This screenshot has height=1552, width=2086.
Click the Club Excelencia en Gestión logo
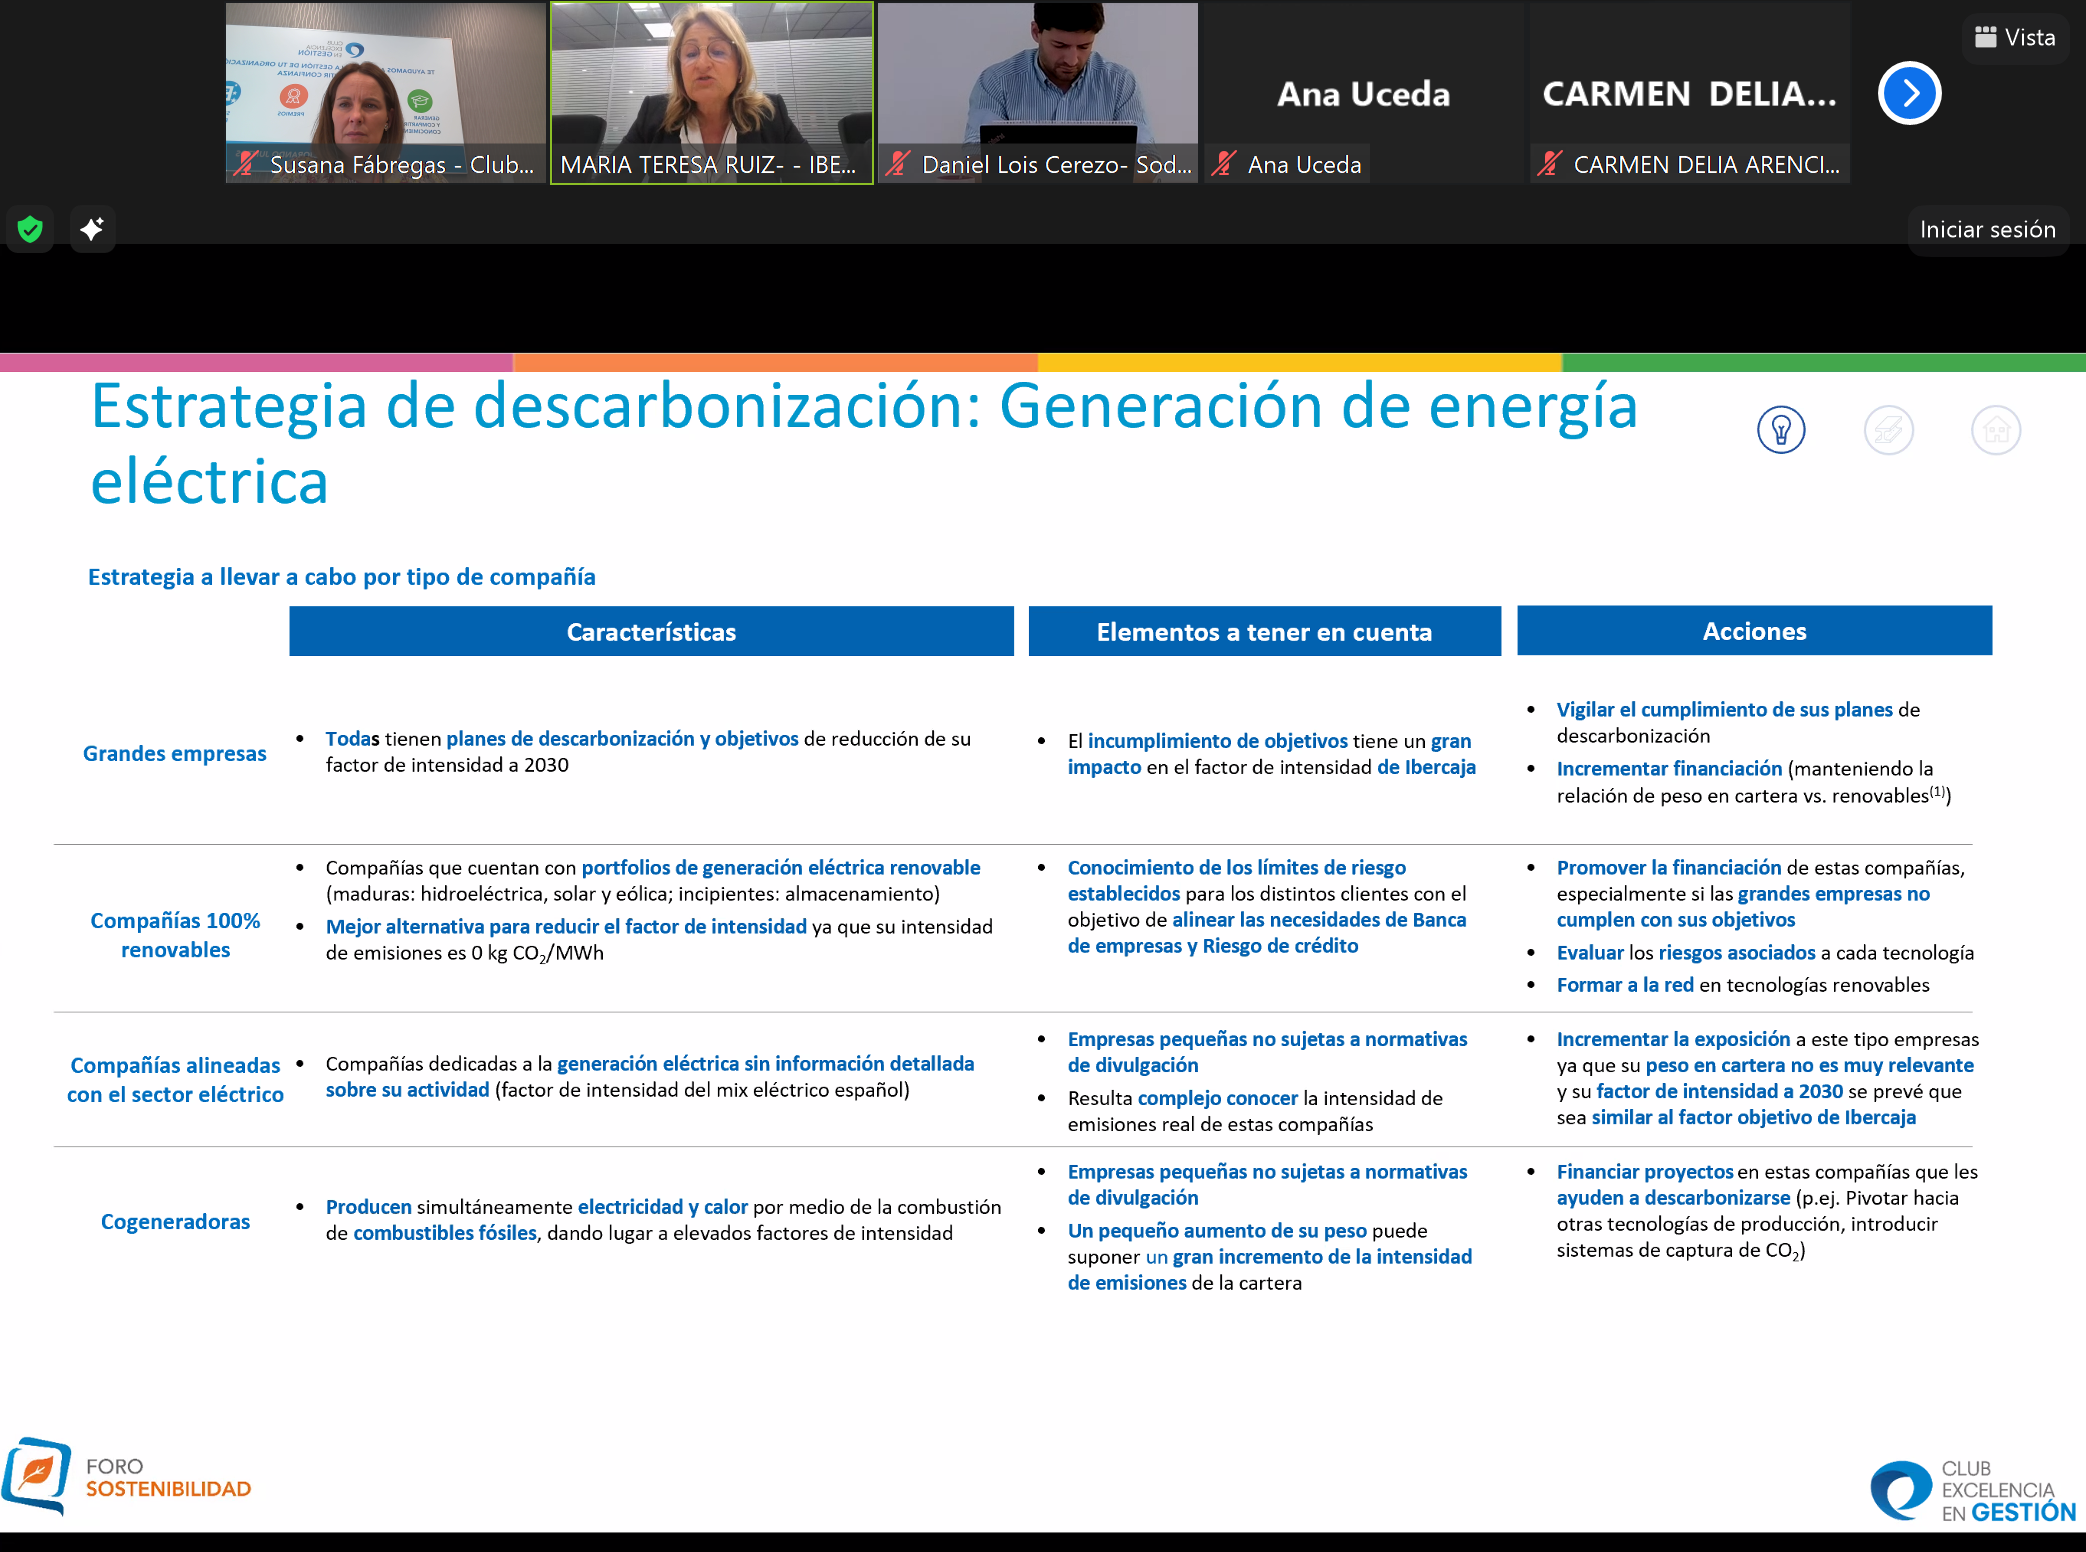(1973, 1491)
